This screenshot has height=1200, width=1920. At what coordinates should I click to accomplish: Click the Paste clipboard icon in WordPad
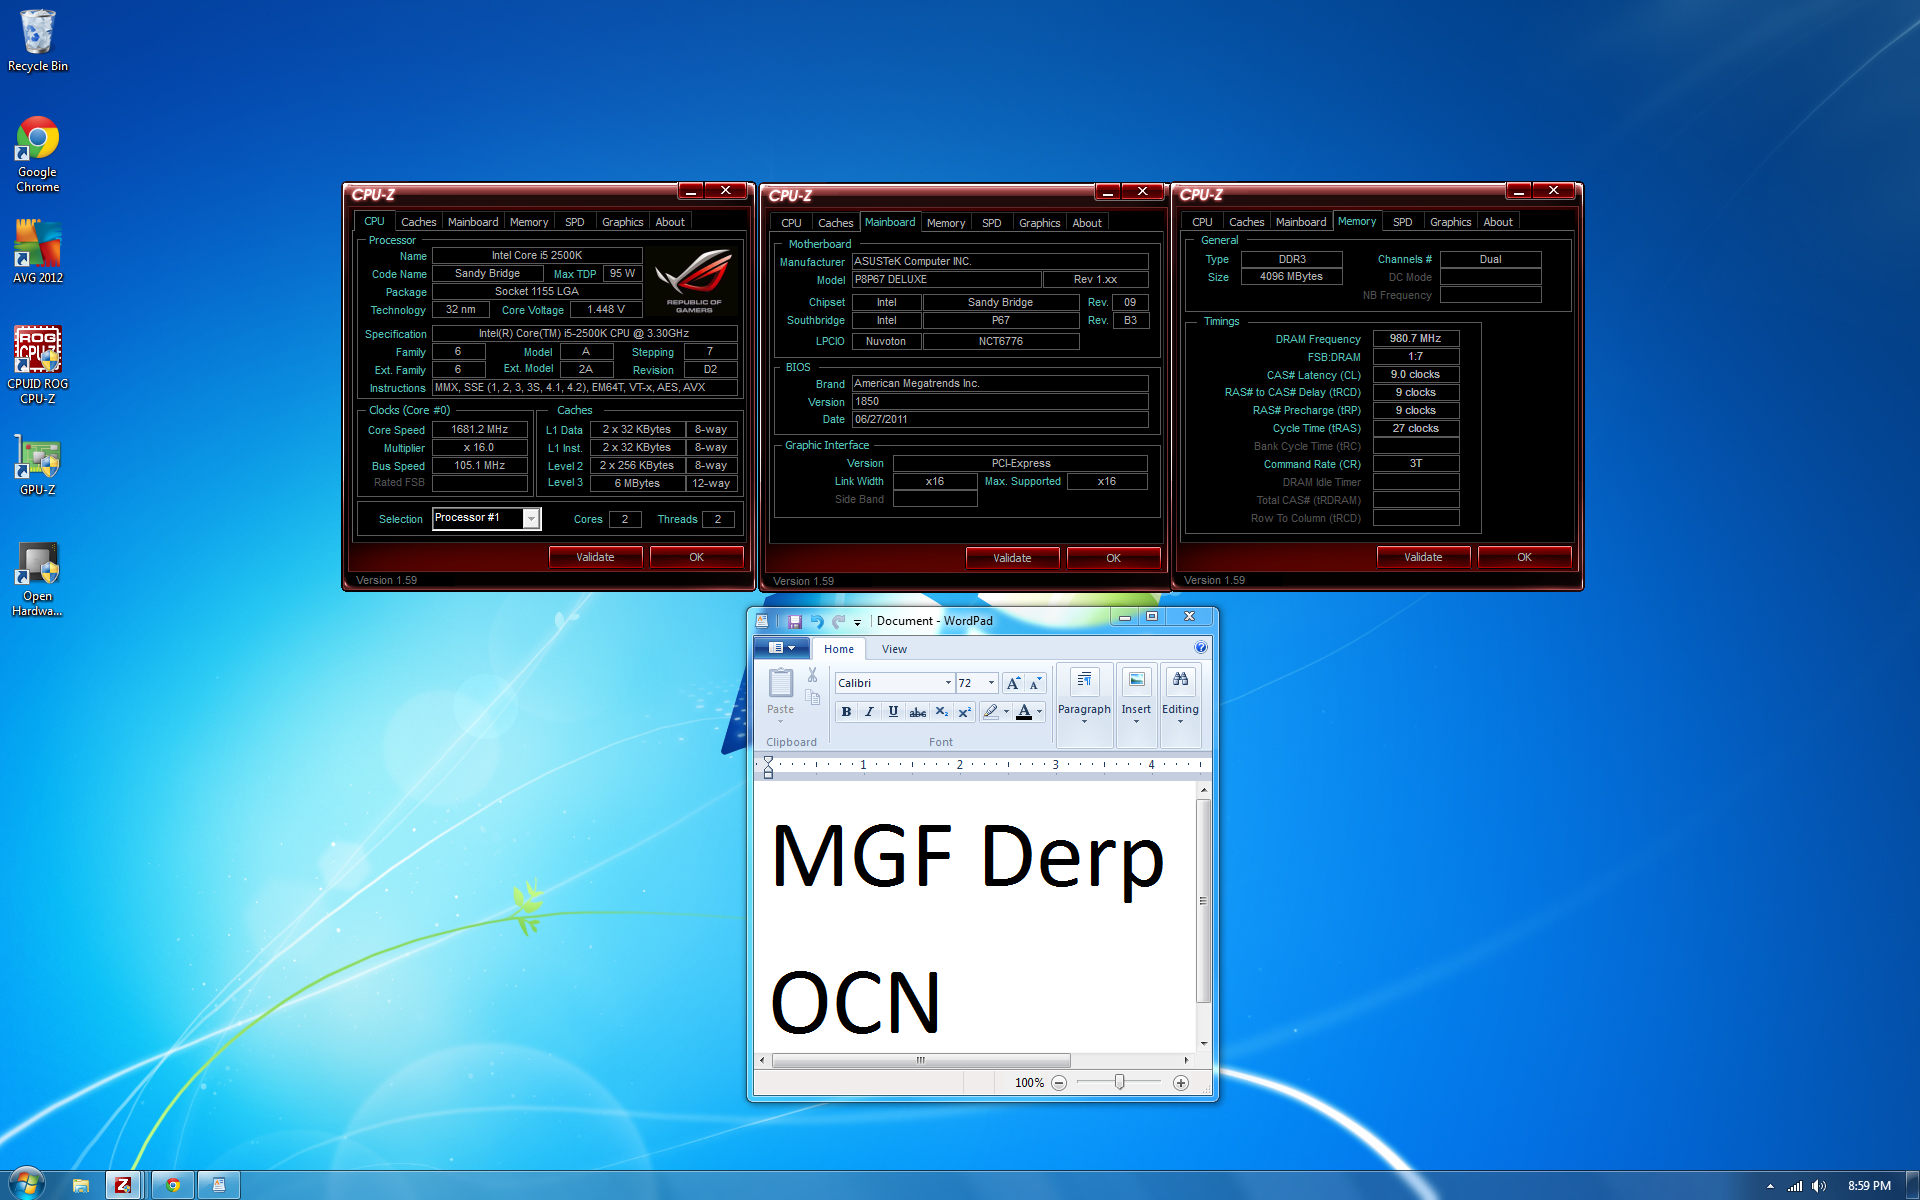[781, 683]
